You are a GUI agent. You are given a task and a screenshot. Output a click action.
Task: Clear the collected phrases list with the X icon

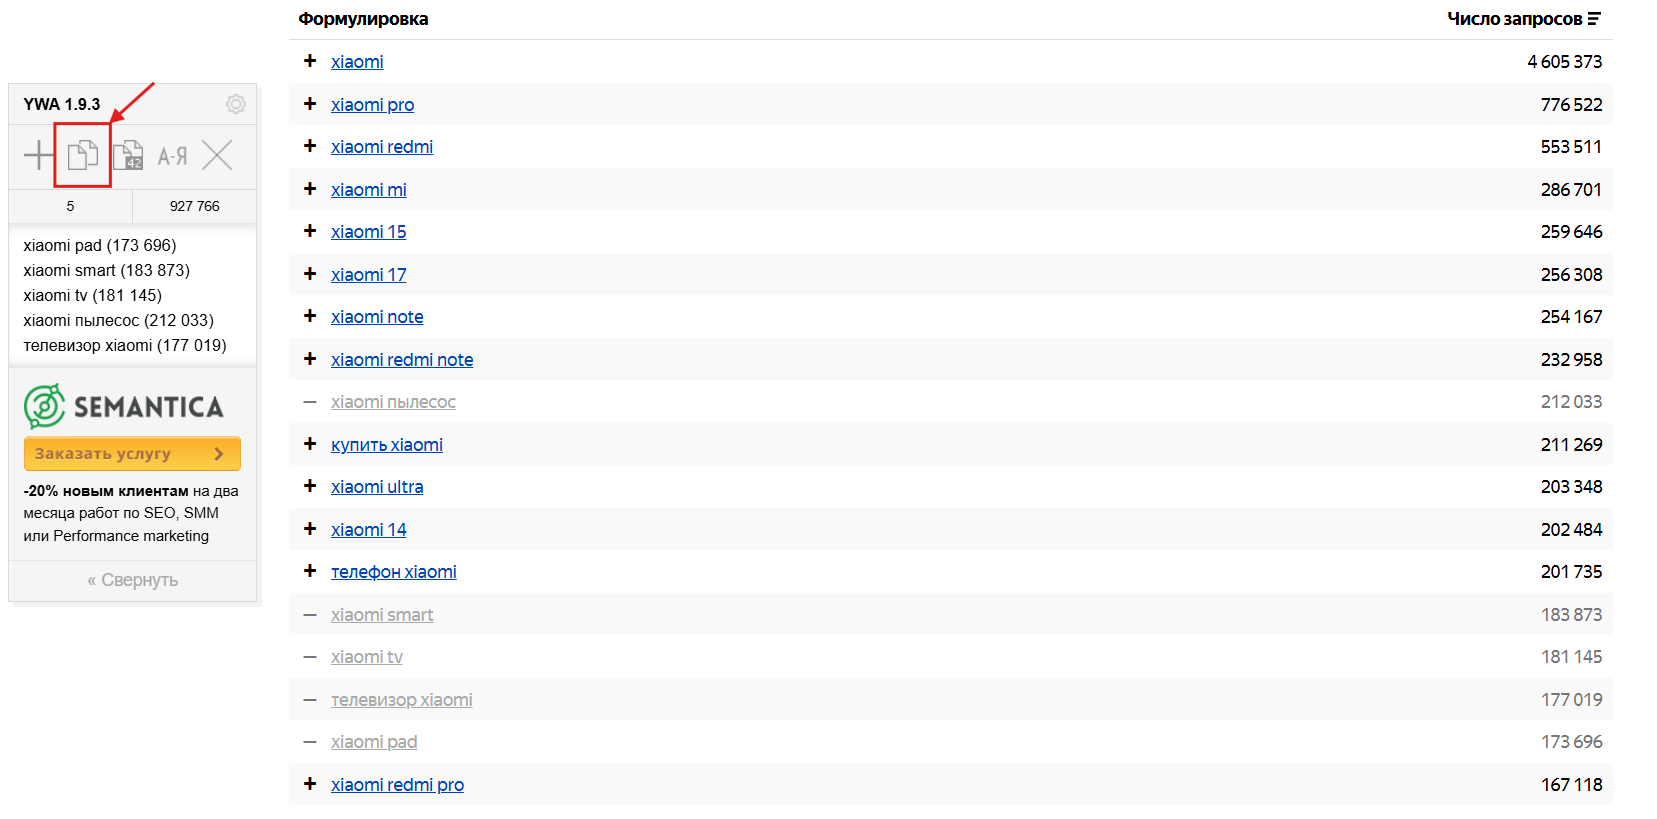pos(217,155)
